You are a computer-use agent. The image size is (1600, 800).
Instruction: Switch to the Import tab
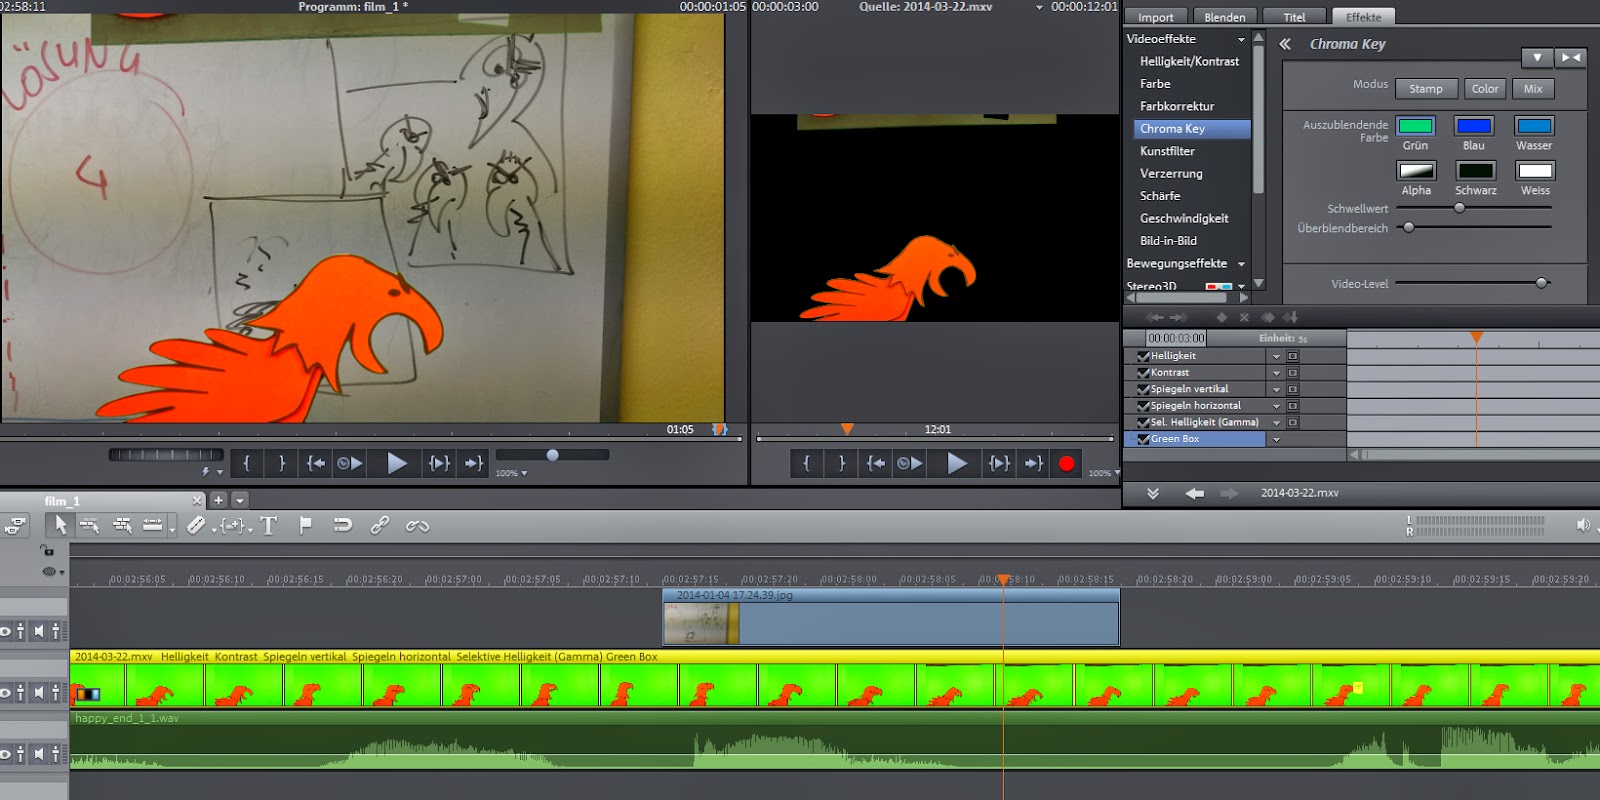(1156, 17)
